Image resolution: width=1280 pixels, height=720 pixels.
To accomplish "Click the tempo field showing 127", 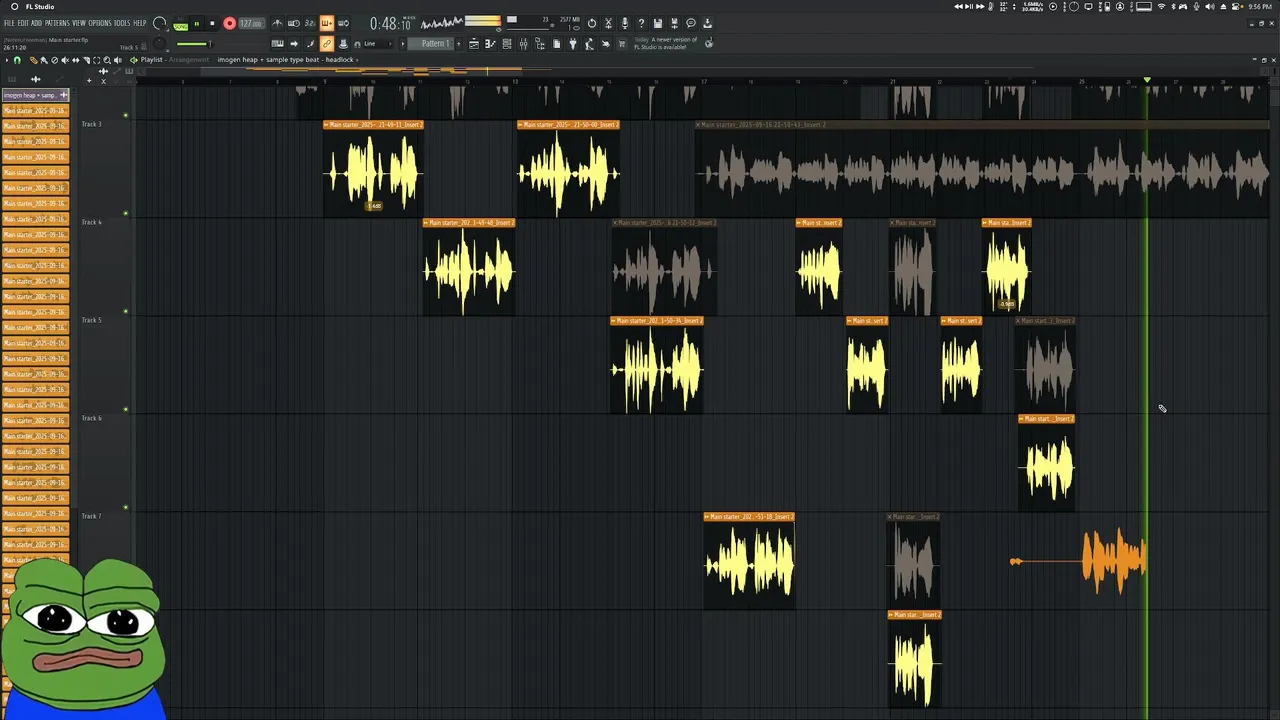I will coord(252,24).
